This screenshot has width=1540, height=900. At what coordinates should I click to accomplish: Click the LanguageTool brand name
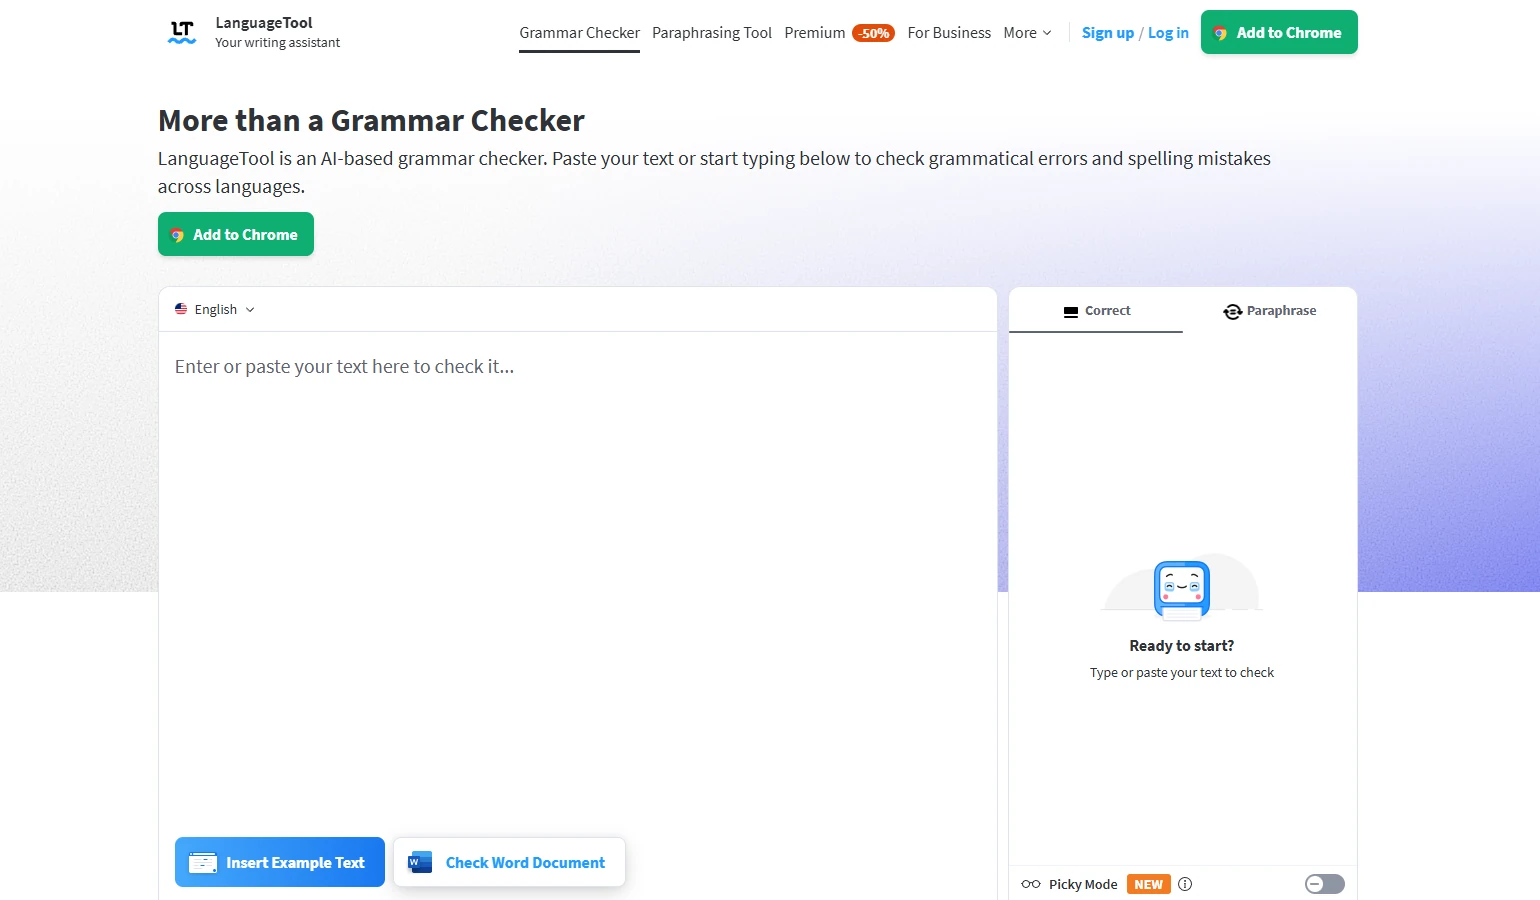(x=264, y=23)
